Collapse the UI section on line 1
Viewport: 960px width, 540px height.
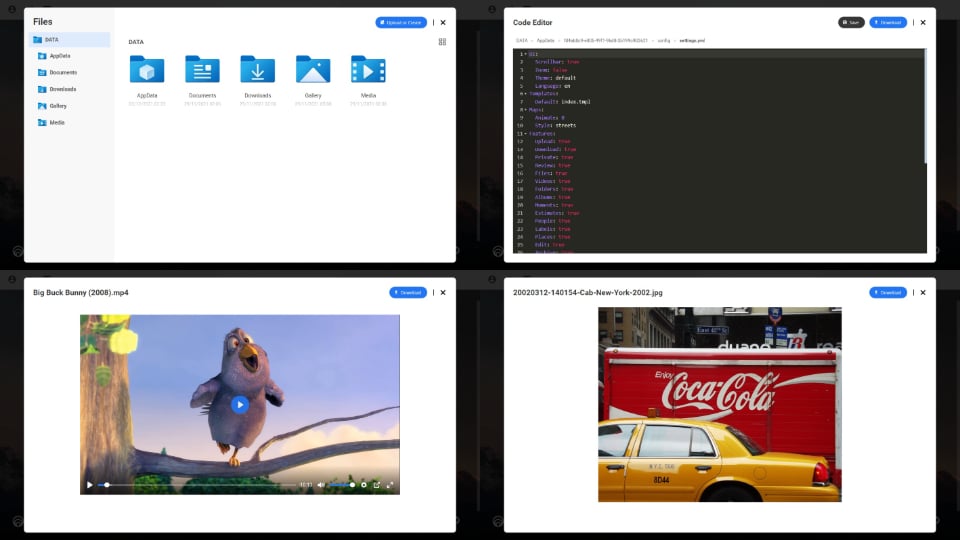pyautogui.click(x=524, y=53)
